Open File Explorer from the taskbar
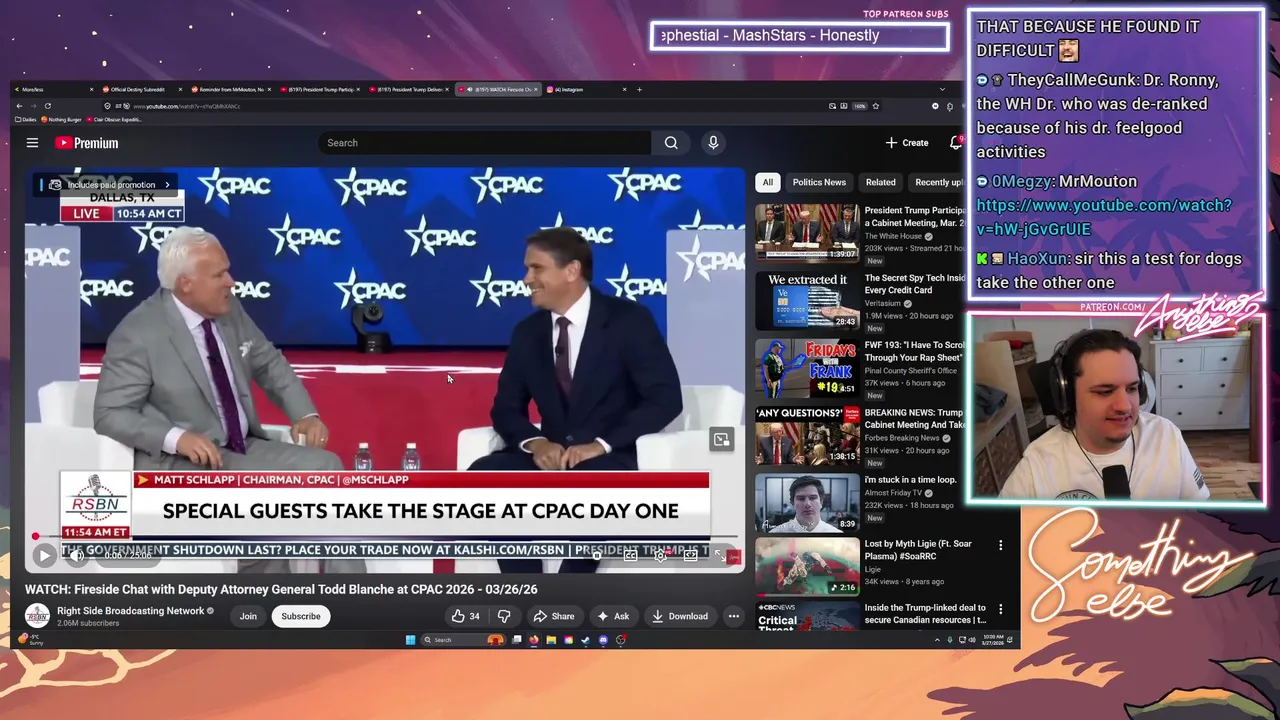Image resolution: width=1280 pixels, height=720 pixels. point(551,640)
